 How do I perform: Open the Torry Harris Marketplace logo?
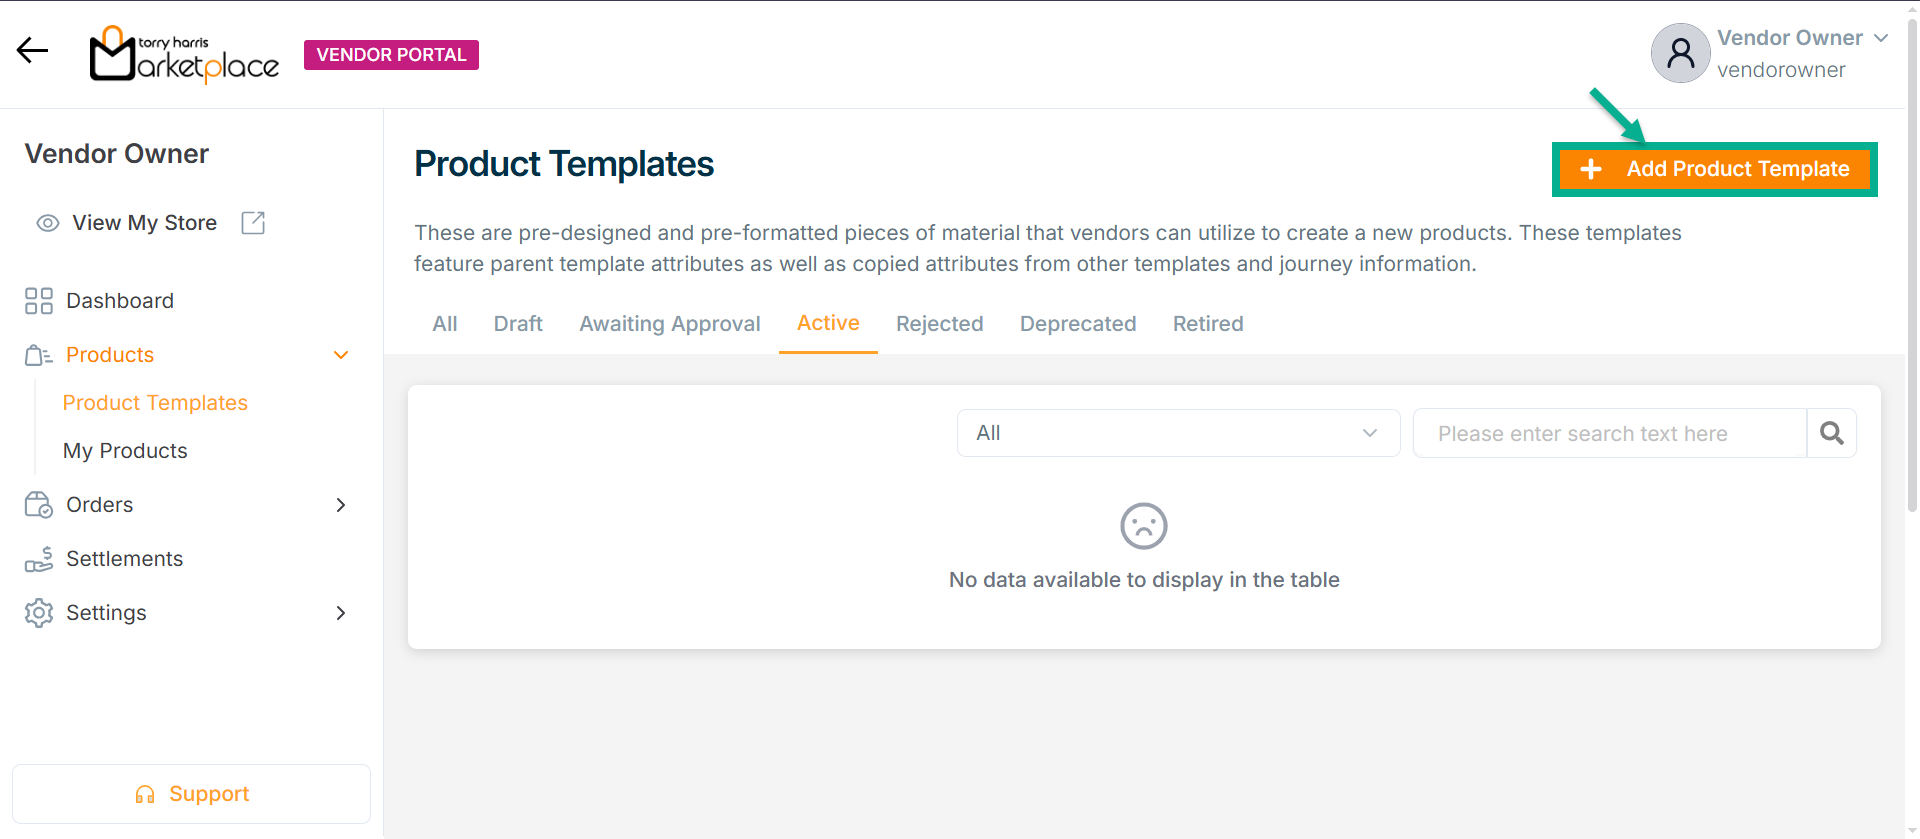[184, 54]
